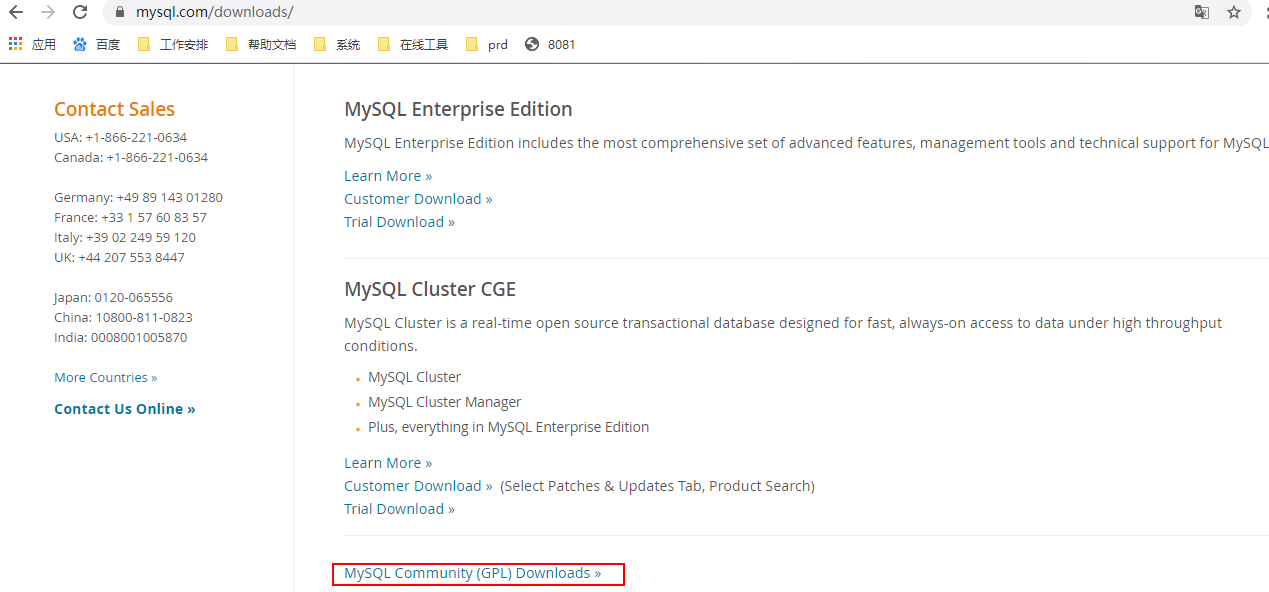Screen dimensions: 1269x592
Task: View site info via the padlock icon
Action: click(x=119, y=13)
